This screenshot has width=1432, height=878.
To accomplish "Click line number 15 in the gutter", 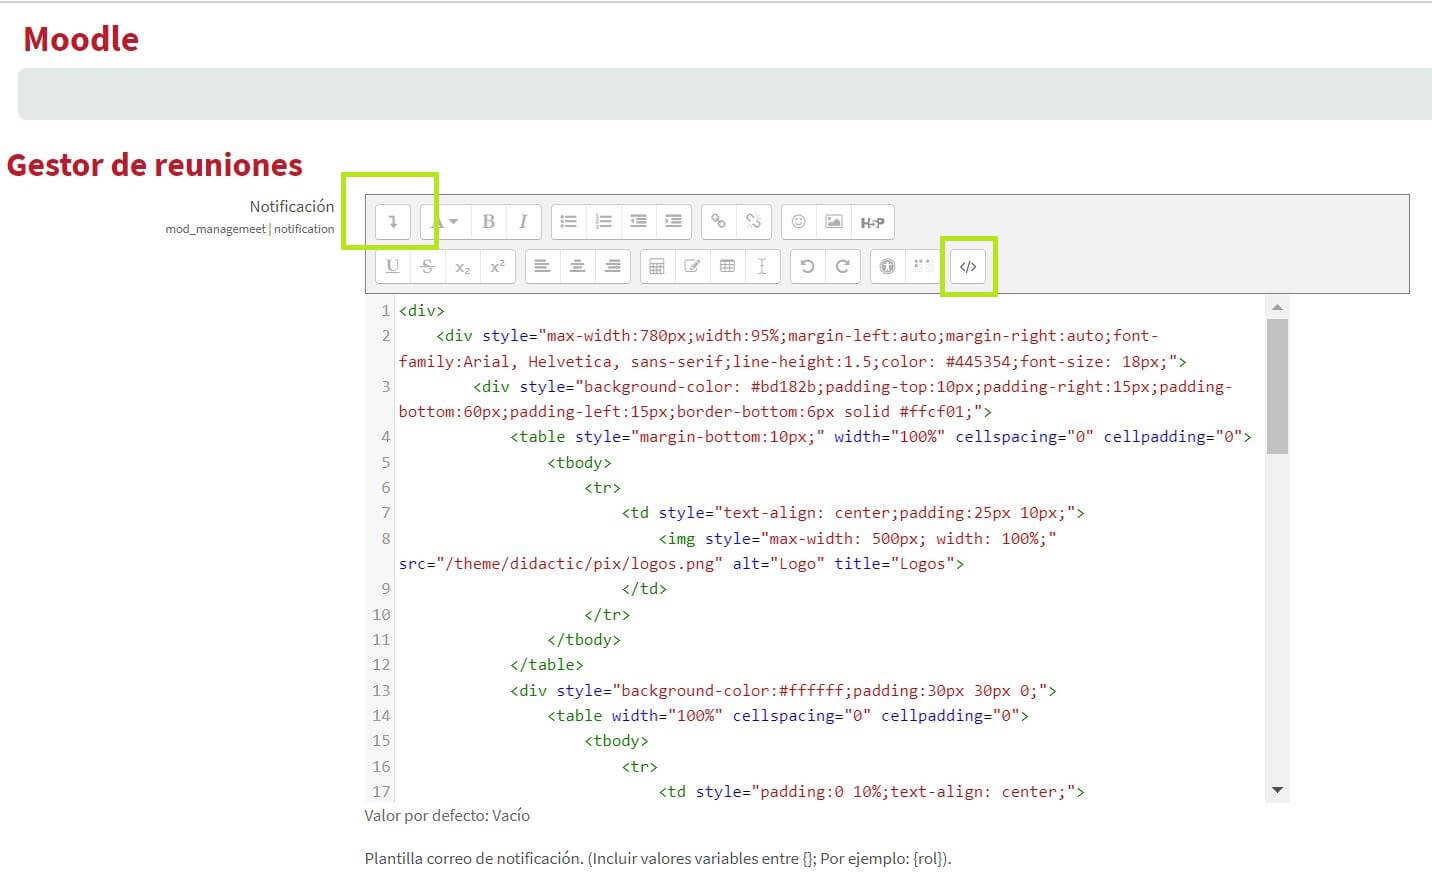I will pos(381,741).
